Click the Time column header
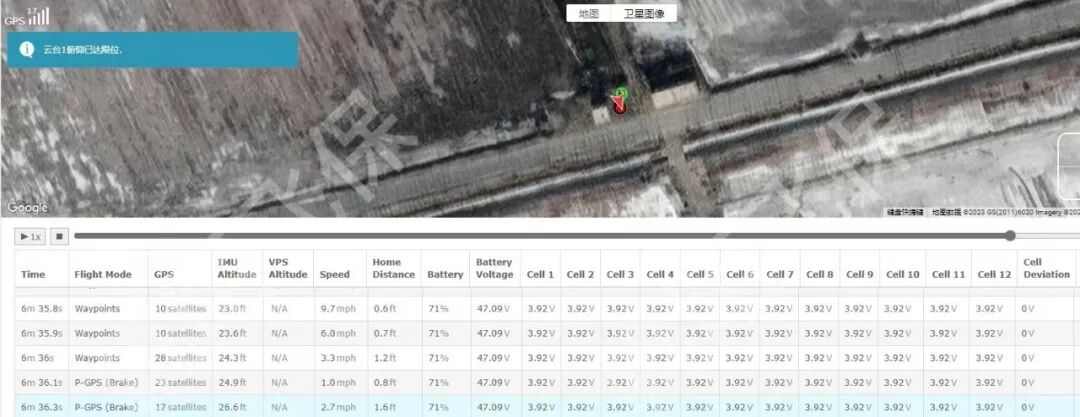Image resolution: width=1080 pixels, height=417 pixels. pos(33,274)
